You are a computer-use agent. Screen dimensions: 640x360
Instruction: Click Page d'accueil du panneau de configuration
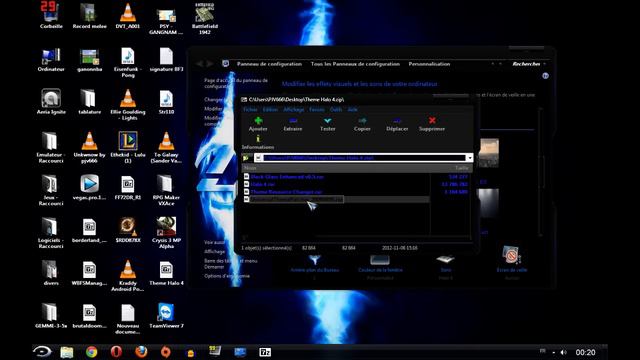236,83
